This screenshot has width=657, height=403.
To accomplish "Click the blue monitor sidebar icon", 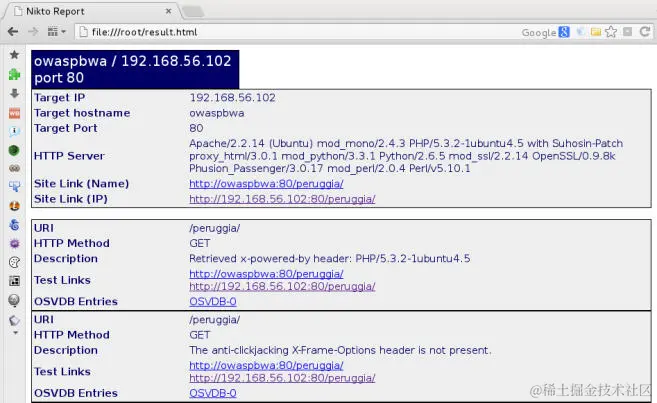I will click(x=14, y=187).
